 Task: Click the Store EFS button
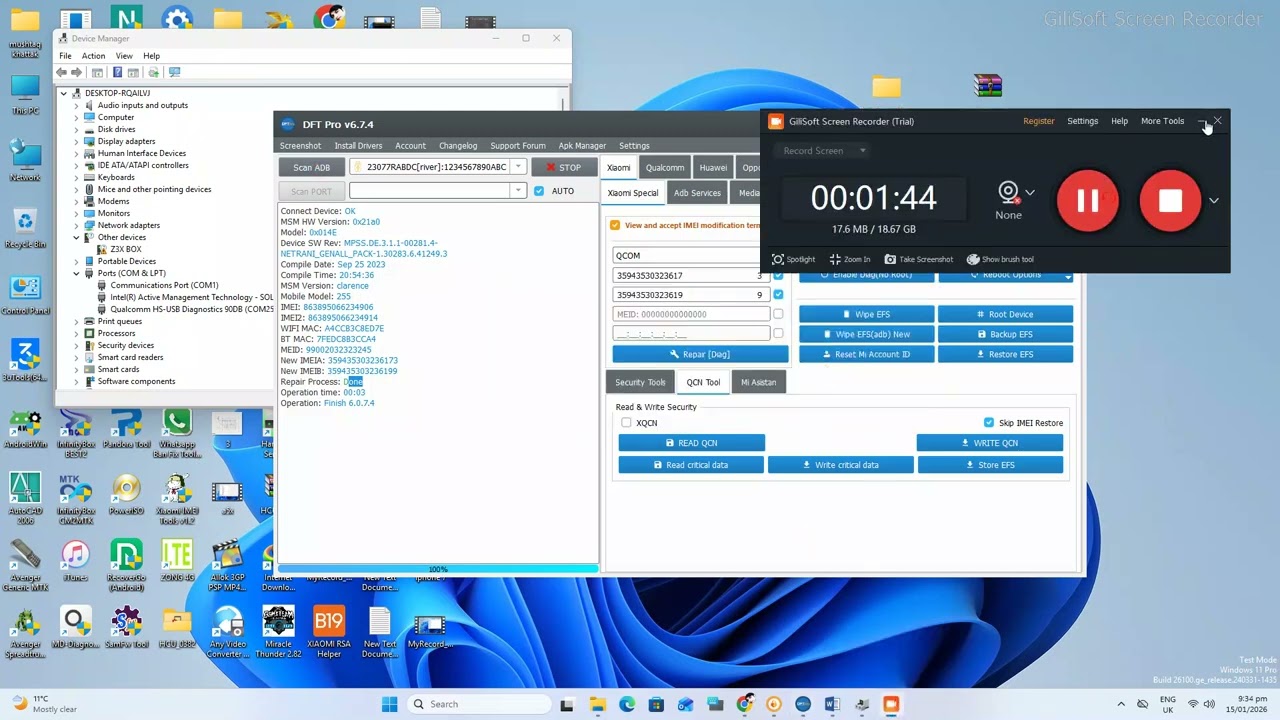[990, 465]
